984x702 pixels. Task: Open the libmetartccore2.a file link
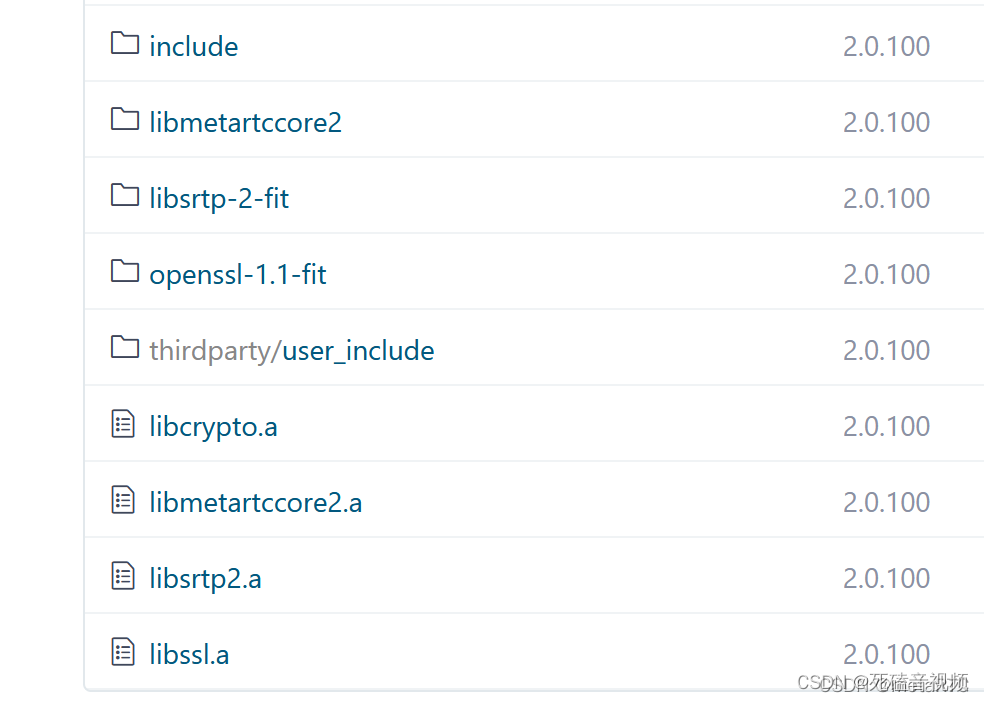[255, 503]
